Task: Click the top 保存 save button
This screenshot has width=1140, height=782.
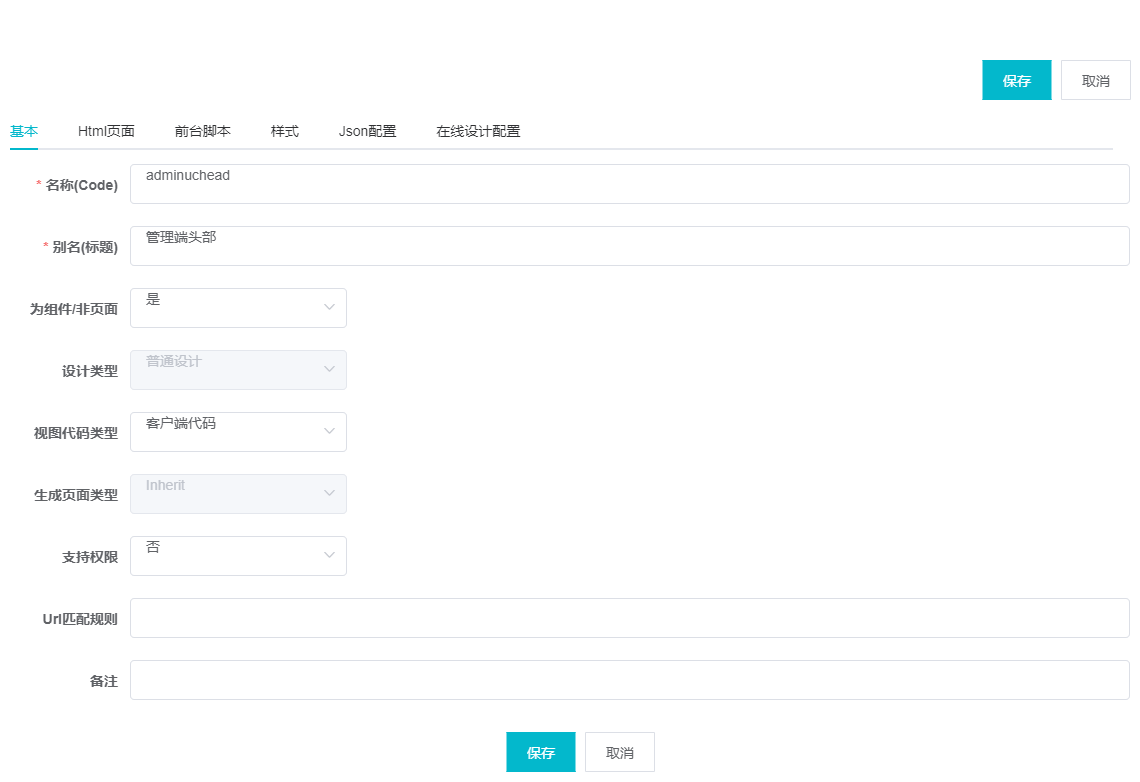Action: tap(1016, 80)
